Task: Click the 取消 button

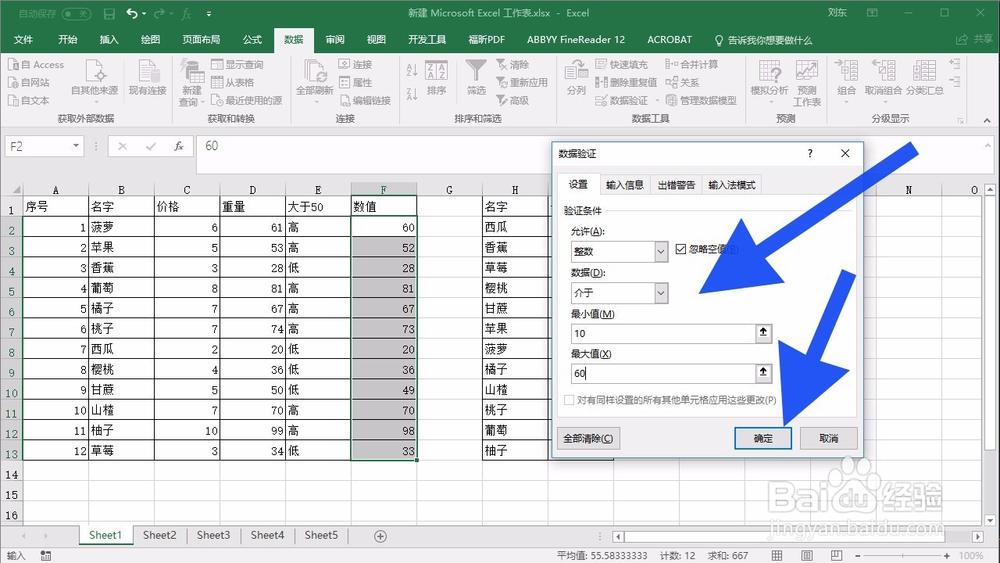Action: tap(828, 438)
